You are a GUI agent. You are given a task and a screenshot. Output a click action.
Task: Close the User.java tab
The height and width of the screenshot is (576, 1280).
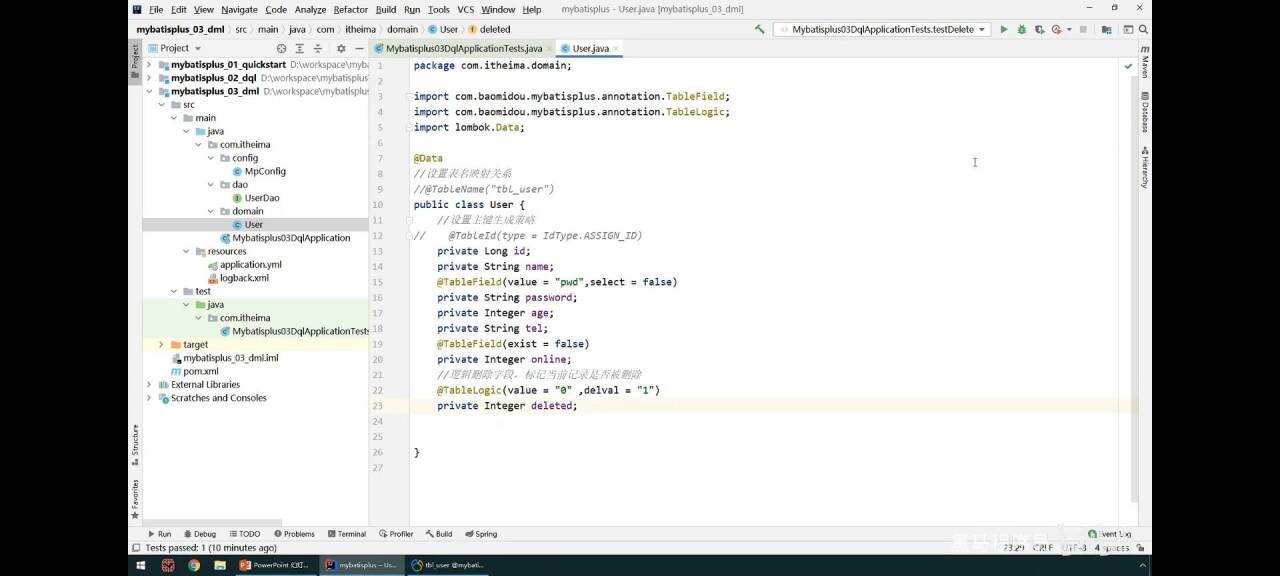click(616, 48)
